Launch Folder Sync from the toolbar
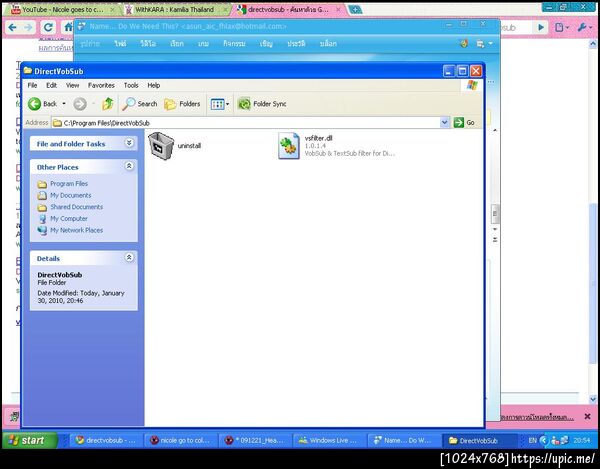Image resolution: width=600 pixels, height=469 pixels. (262, 104)
